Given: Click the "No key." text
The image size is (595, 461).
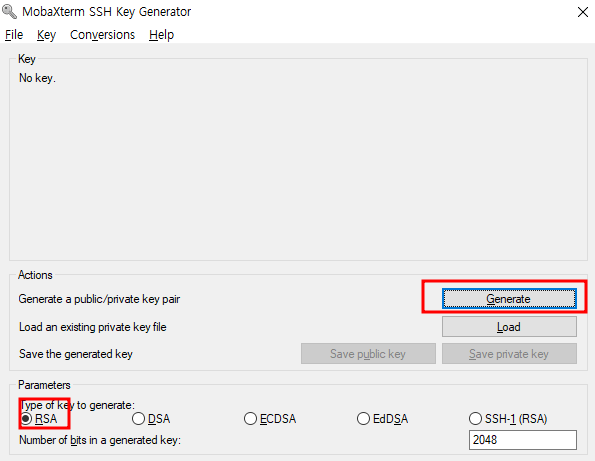Looking at the screenshot, I should tap(37, 78).
